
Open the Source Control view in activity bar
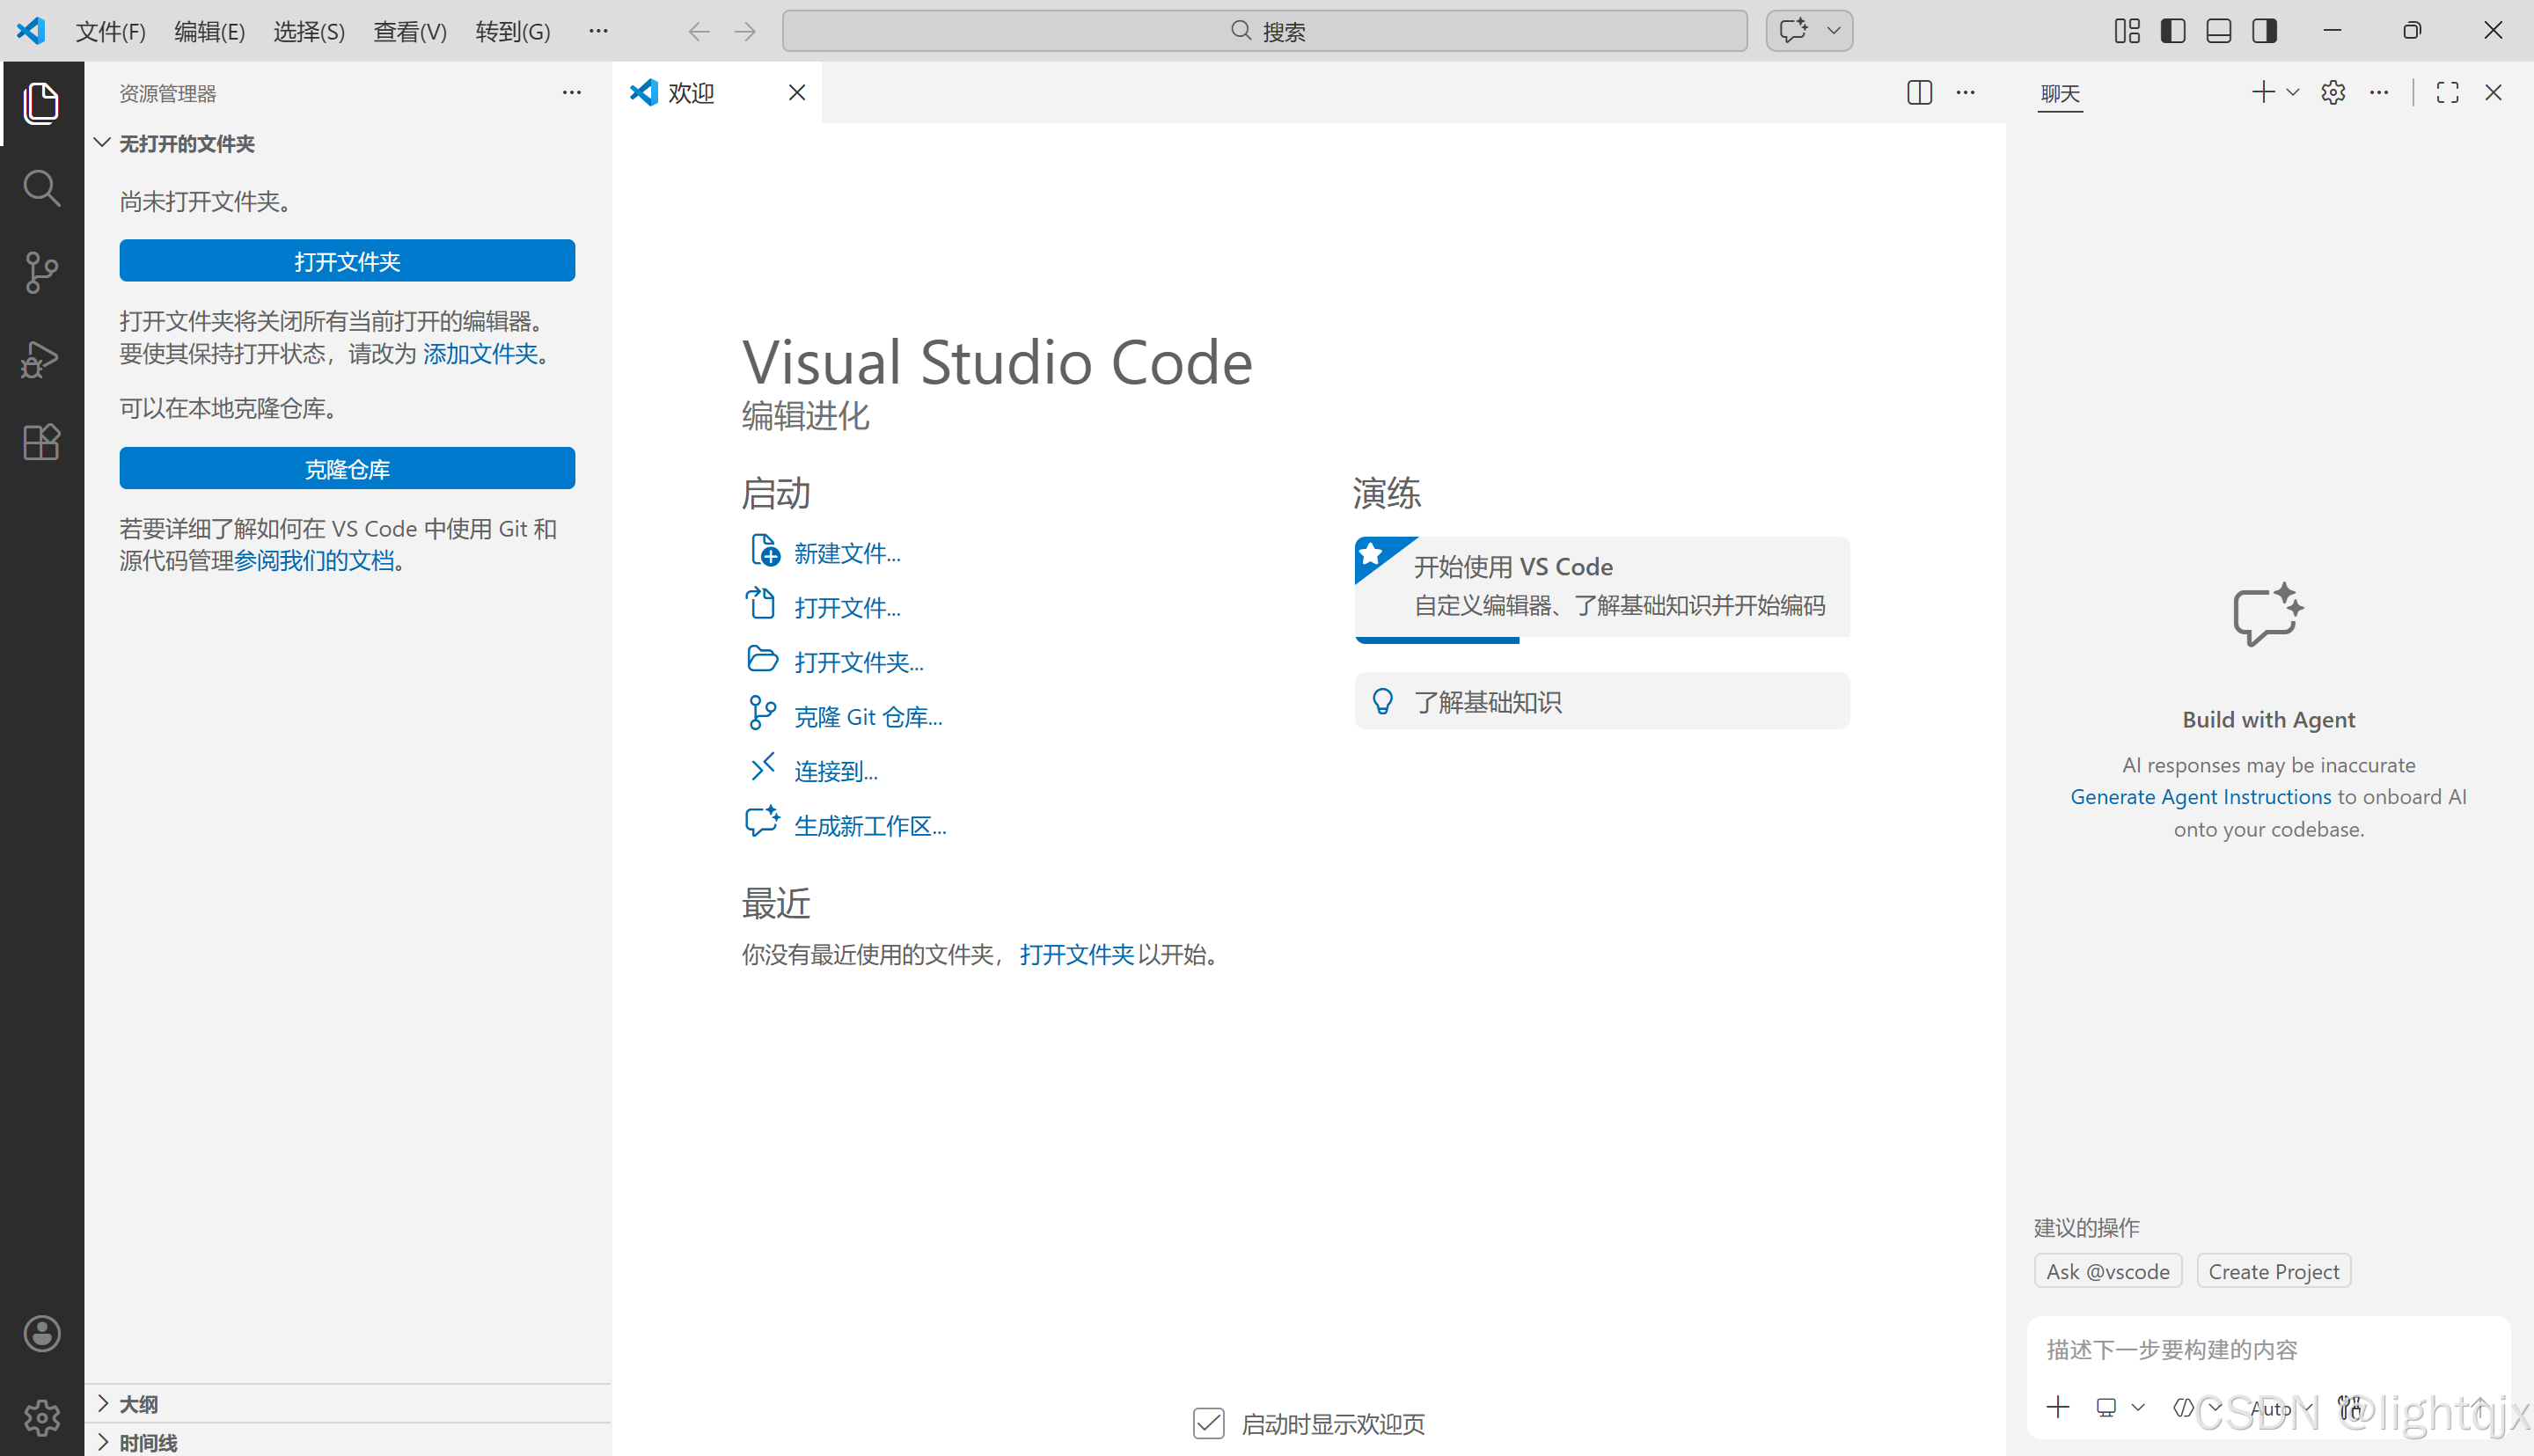point(41,272)
